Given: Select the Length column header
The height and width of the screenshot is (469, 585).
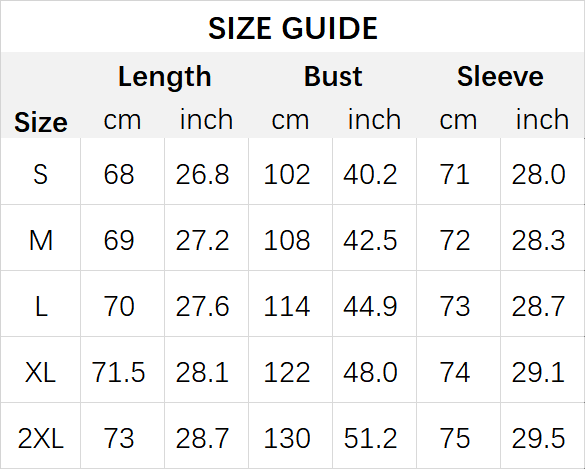Looking at the screenshot, I should (x=165, y=77).
